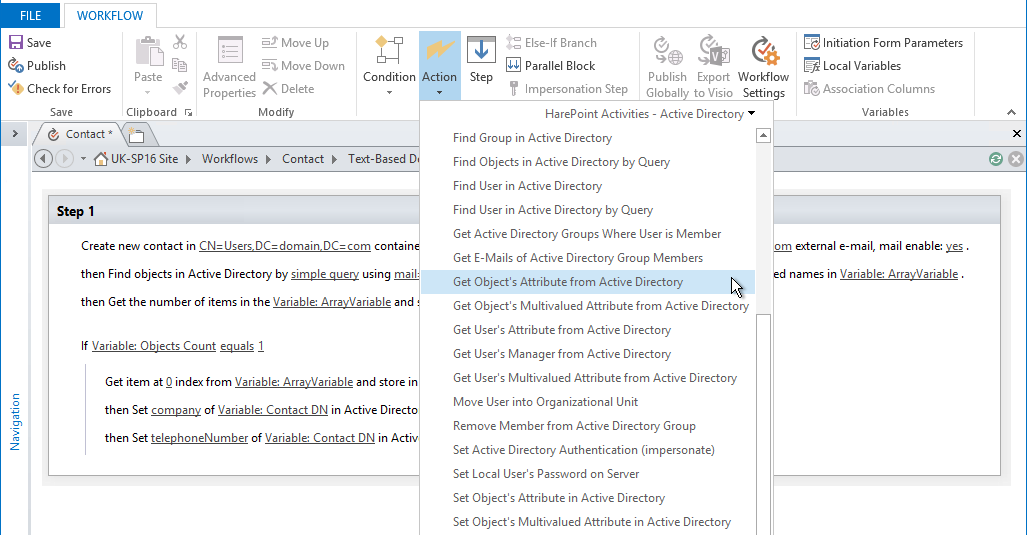The height and width of the screenshot is (535, 1027).
Task: Click Association Columns
Action: click(869, 88)
